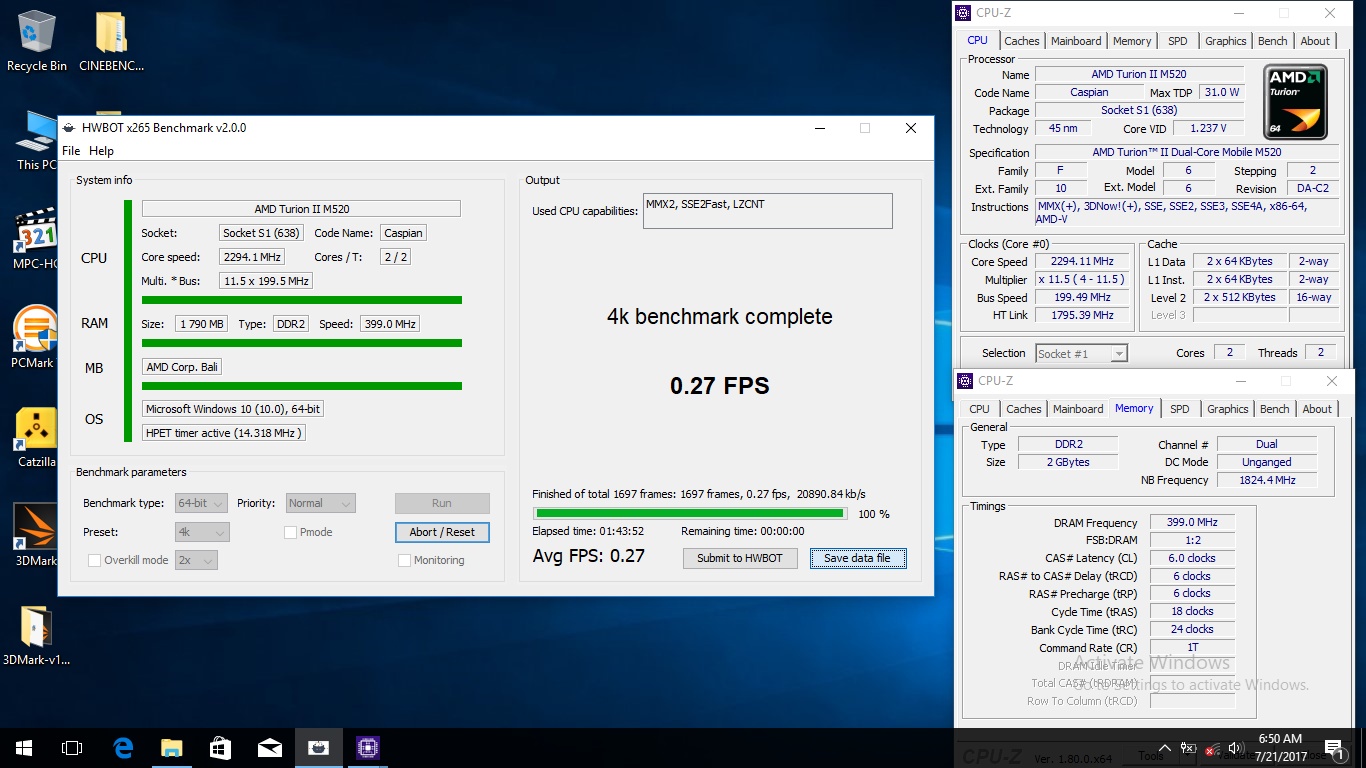This screenshot has height=768, width=1366.
Task: Open the Priority dropdown
Action: tap(320, 503)
